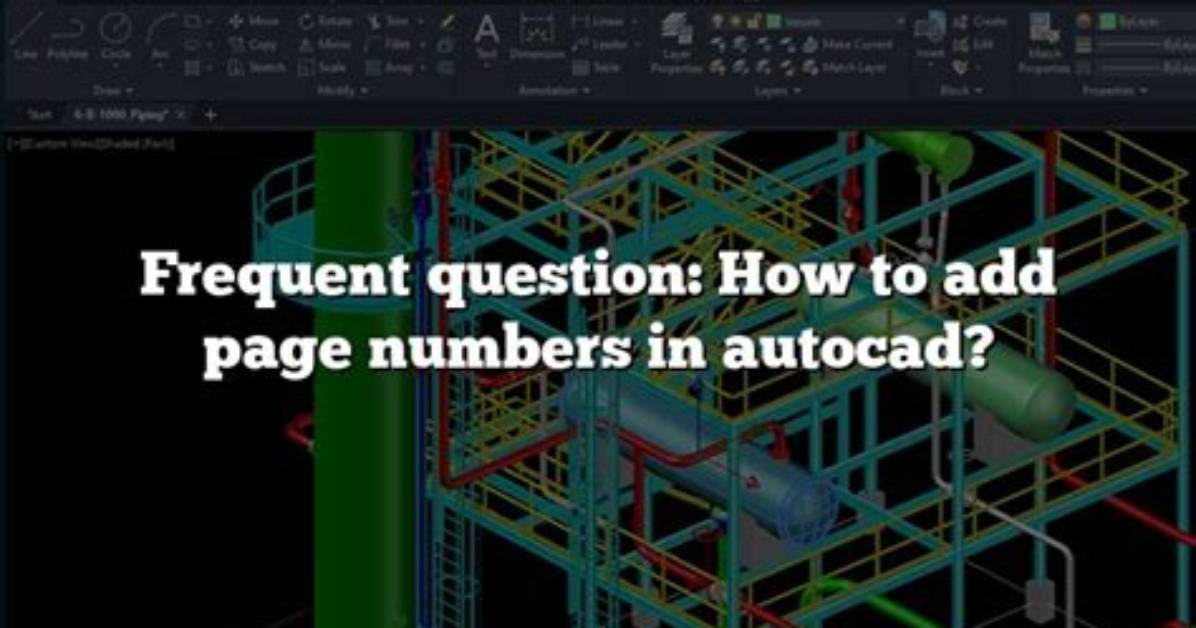The image size is (1196, 628).
Task: Click Match Layer button
Action: [x=845, y=68]
